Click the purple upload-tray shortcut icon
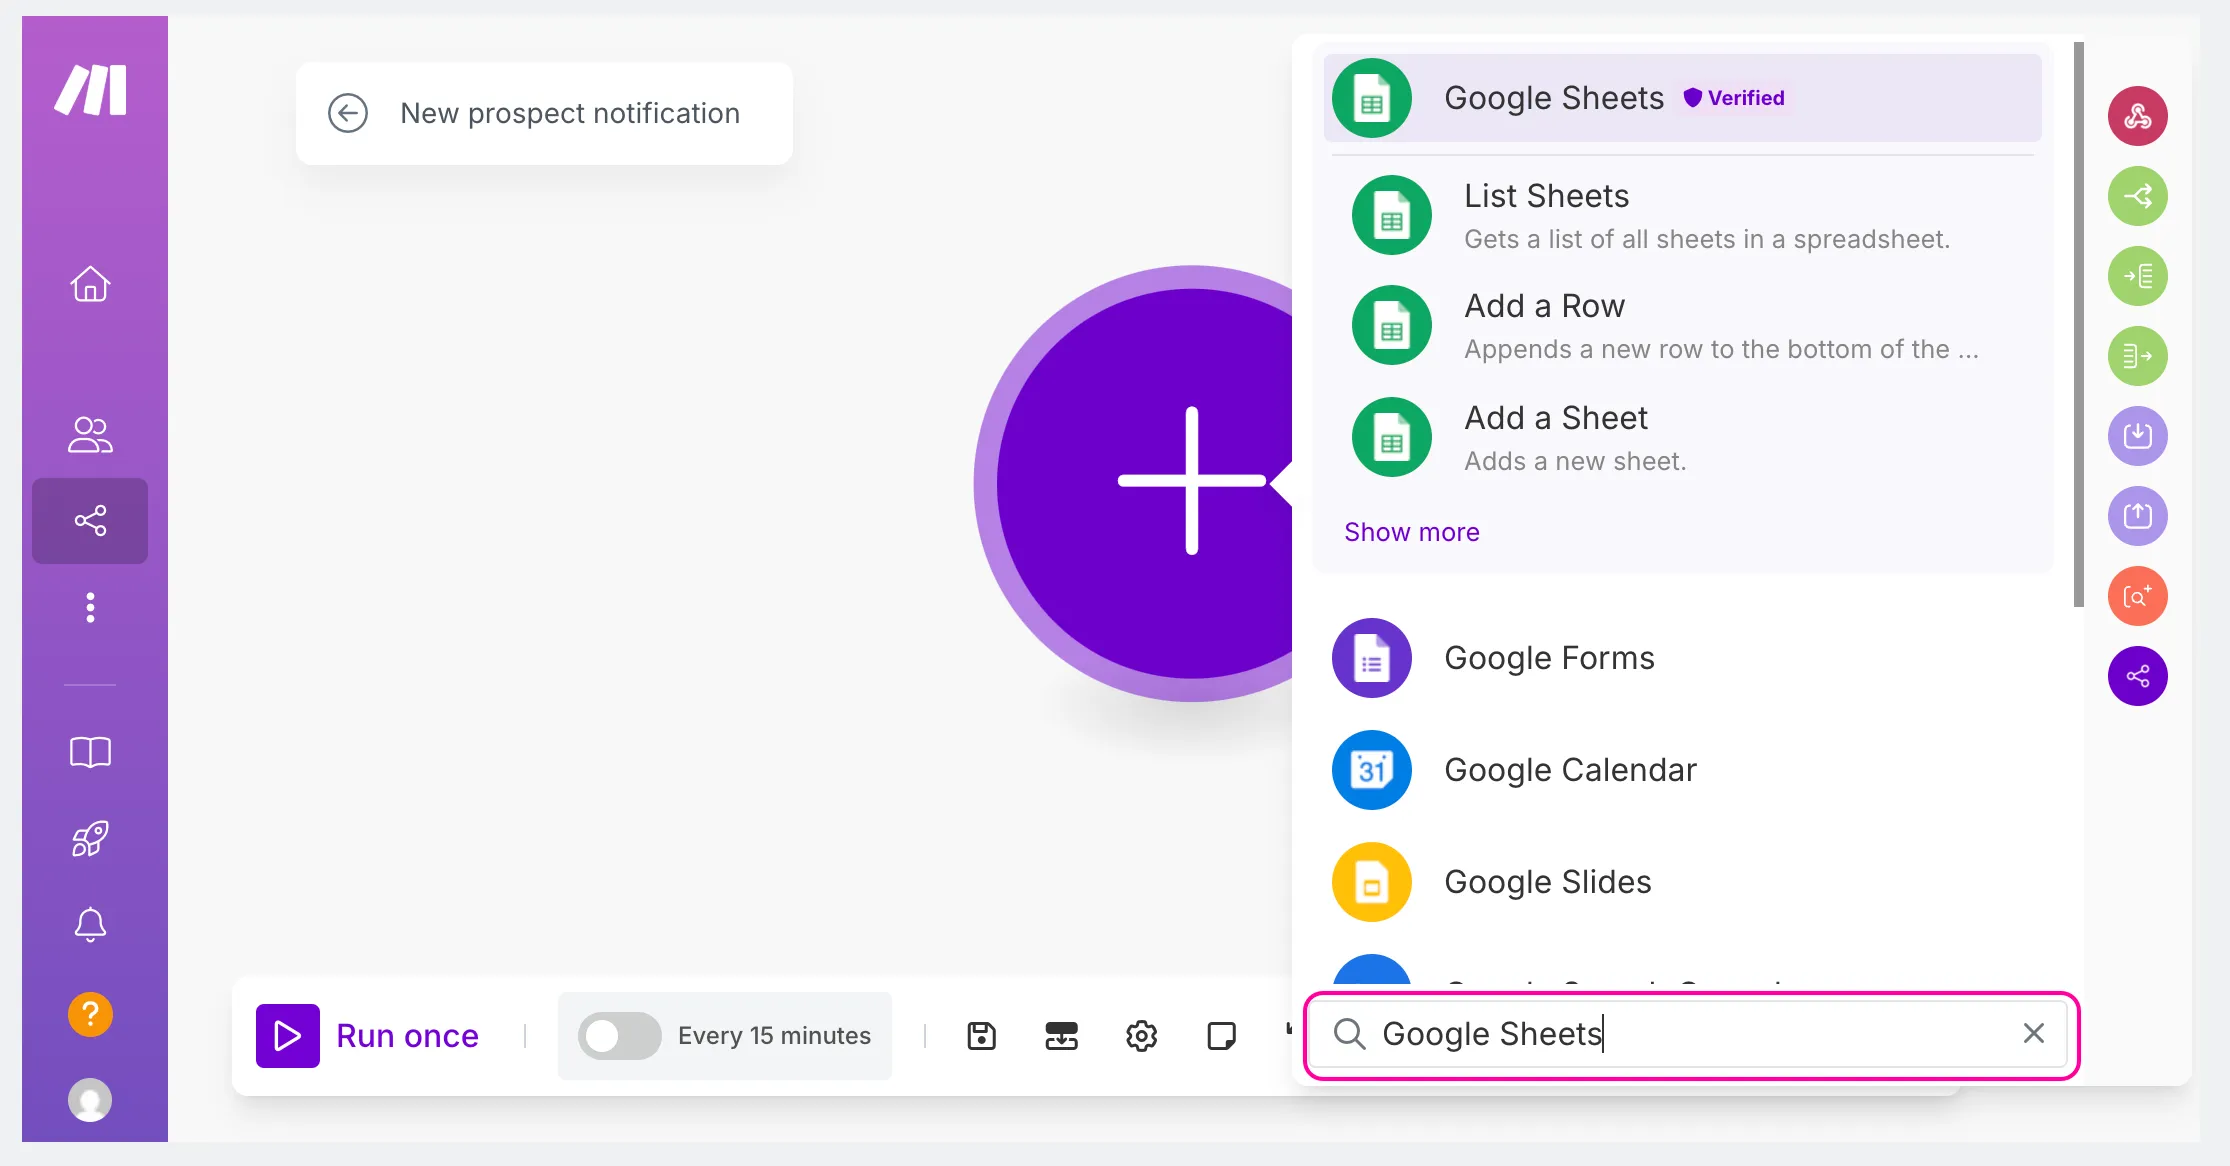Screen dimensions: 2230x1166 [x=2138, y=516]
